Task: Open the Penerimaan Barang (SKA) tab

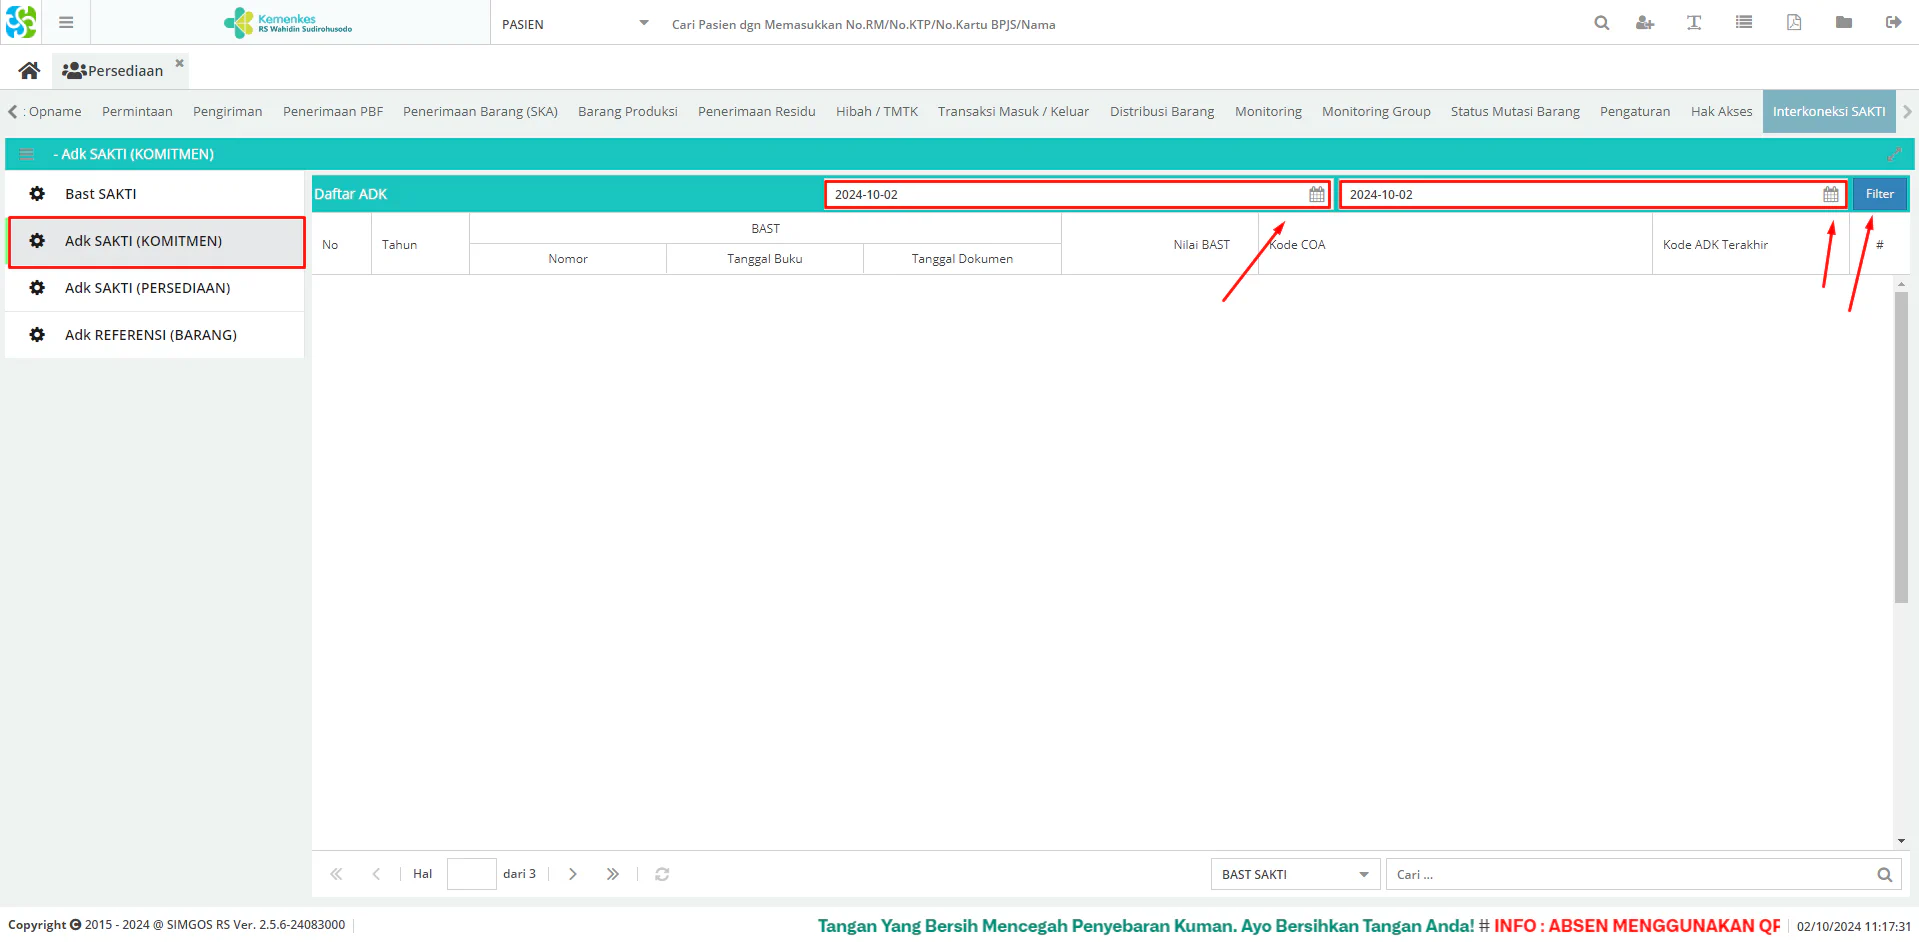Action: pos(480,111)
